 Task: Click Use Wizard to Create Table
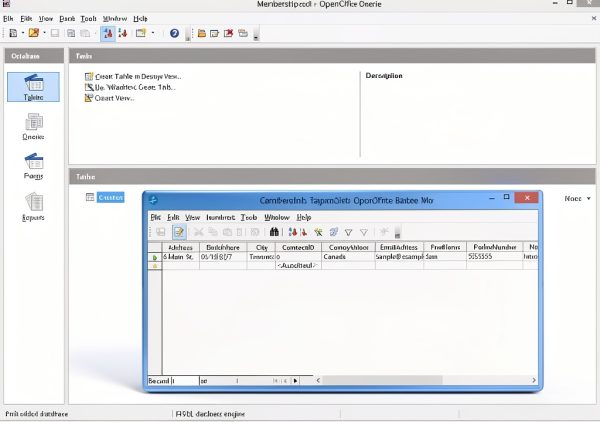pos(130,87)
